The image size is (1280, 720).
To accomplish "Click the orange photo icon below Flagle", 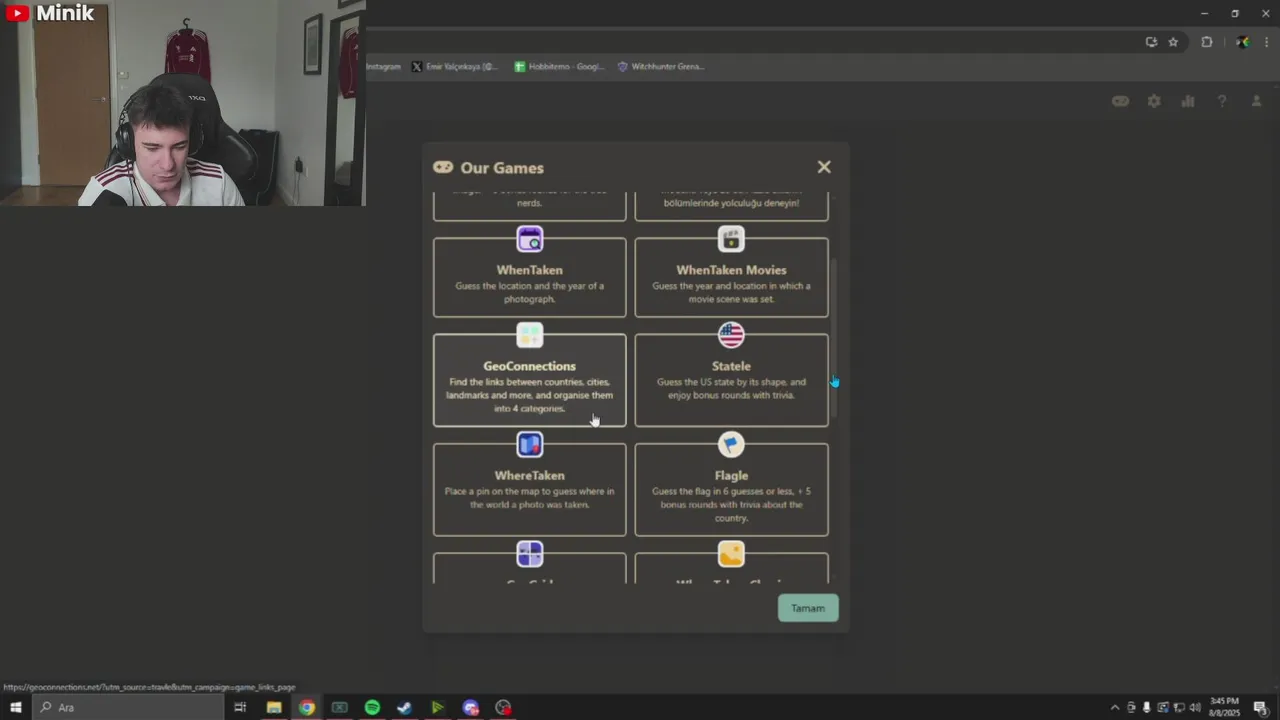I will click(731, 553).
